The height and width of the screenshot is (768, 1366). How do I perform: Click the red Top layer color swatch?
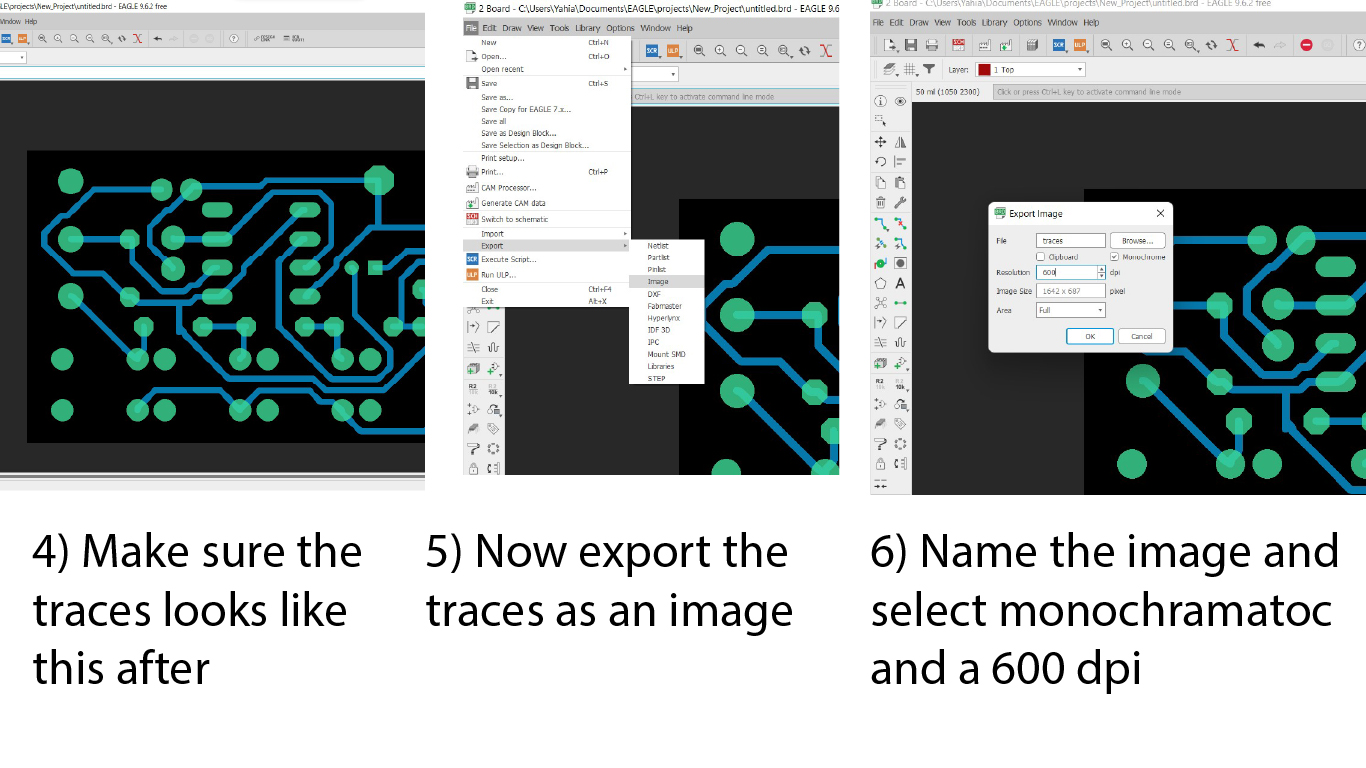pos(984,70)
